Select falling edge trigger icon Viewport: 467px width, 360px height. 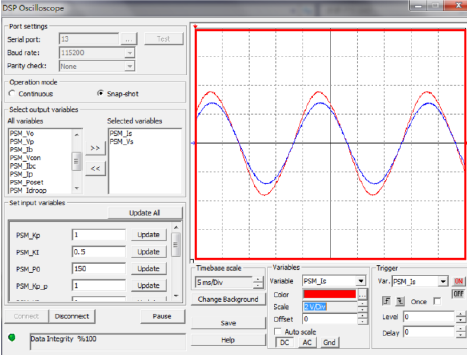pyautogui.click(x=400, y=301)
